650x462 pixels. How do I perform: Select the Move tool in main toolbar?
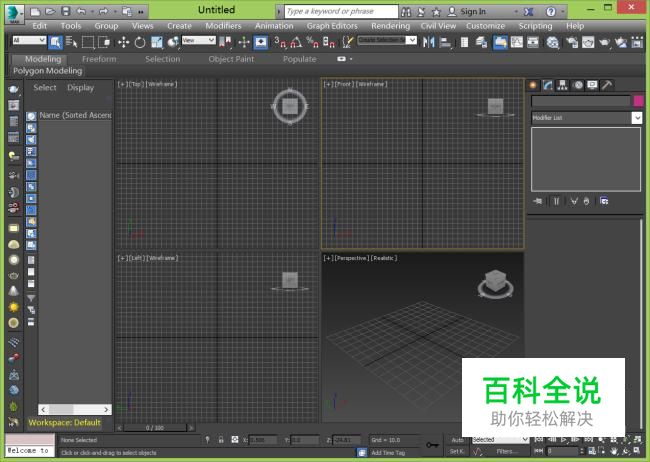point(124,42)
